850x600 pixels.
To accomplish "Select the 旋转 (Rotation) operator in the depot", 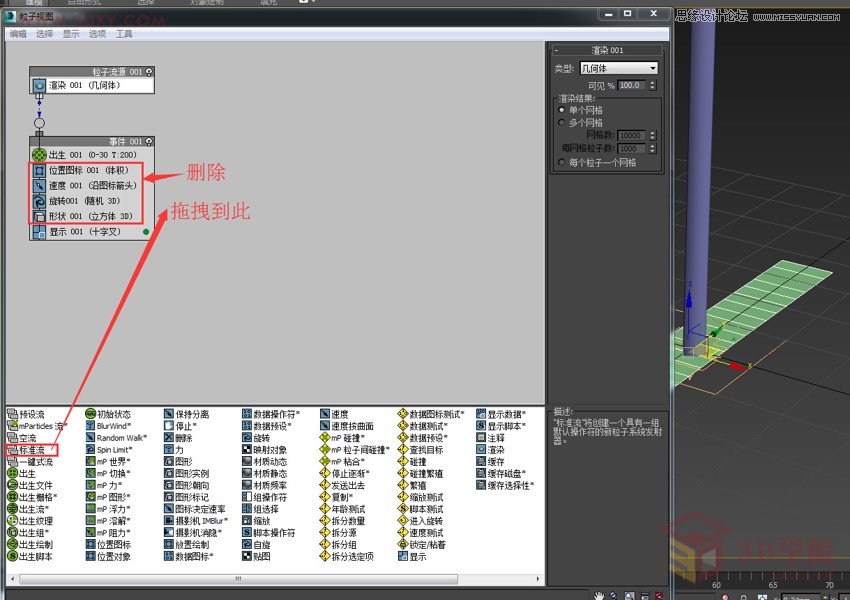I will [x=256, y=439].
